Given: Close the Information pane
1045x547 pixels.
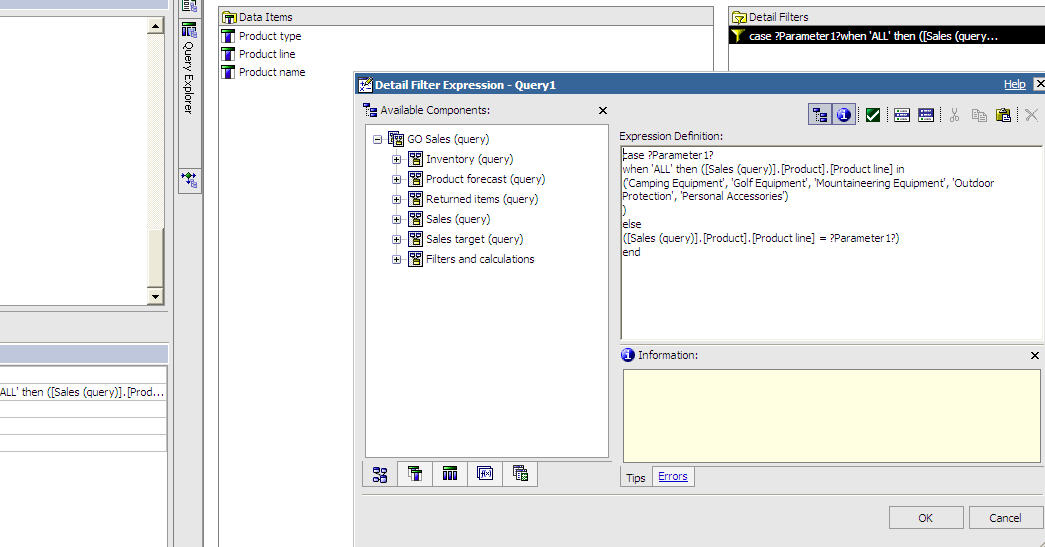Looking at the screenshot, I should coord(1034,356).
